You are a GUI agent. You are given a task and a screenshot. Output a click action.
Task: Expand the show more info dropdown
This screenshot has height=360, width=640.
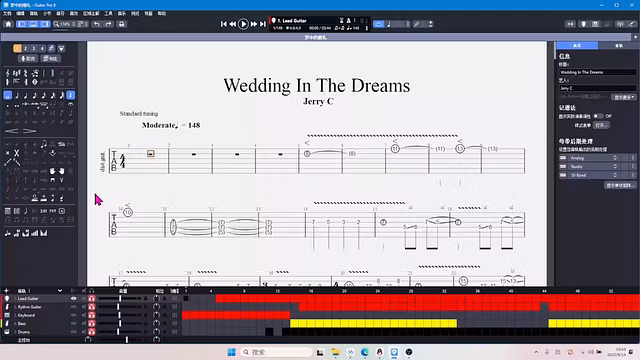624,97
